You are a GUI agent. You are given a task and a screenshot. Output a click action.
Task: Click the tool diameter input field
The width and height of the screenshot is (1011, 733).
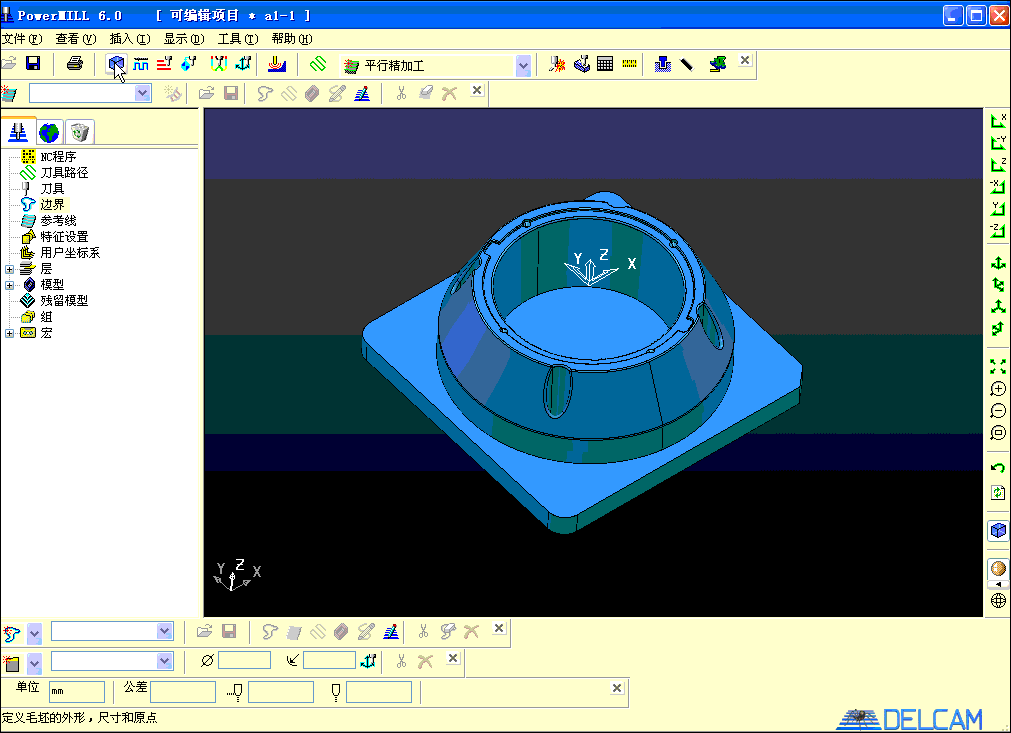(244, 660)
